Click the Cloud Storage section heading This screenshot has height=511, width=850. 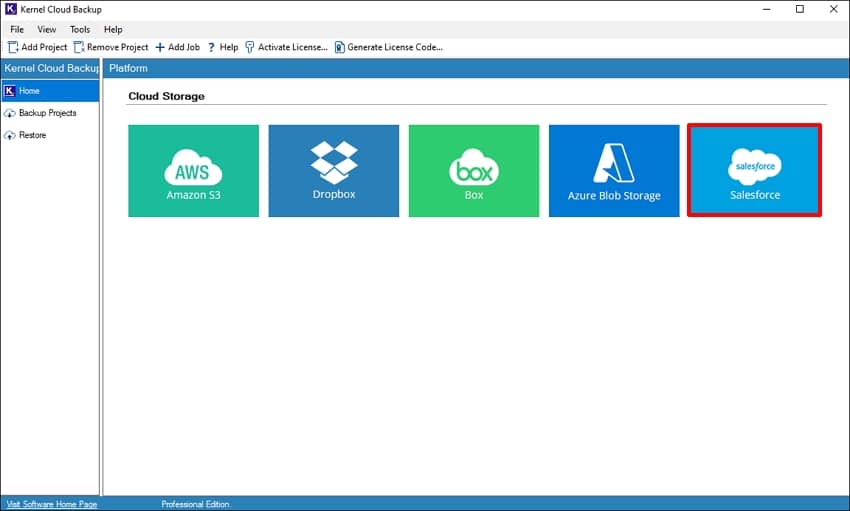166,96
